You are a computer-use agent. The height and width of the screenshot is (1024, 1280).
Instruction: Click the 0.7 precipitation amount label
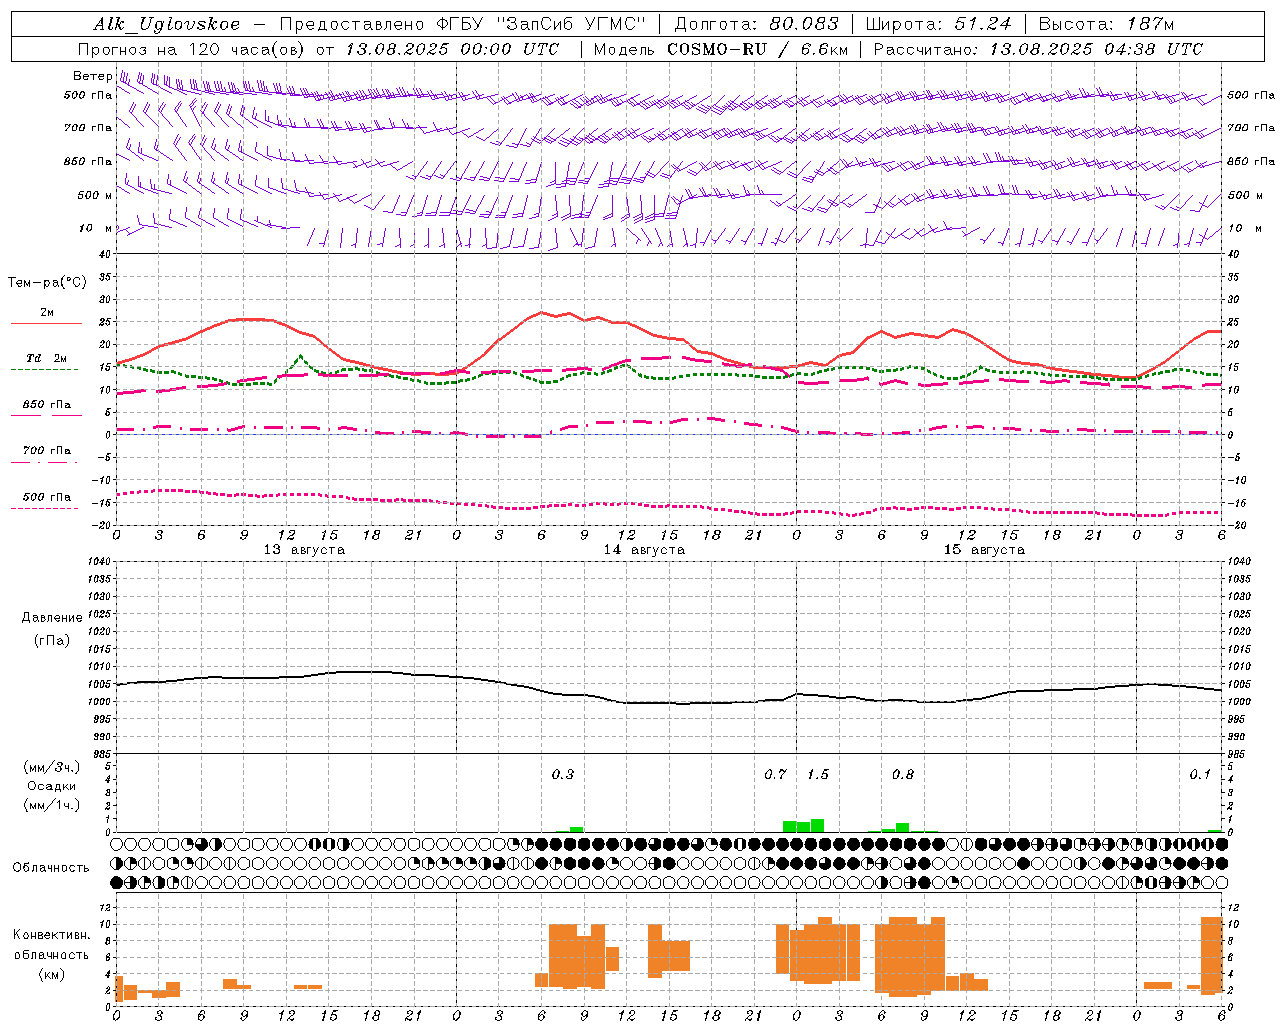click(775, 774)
